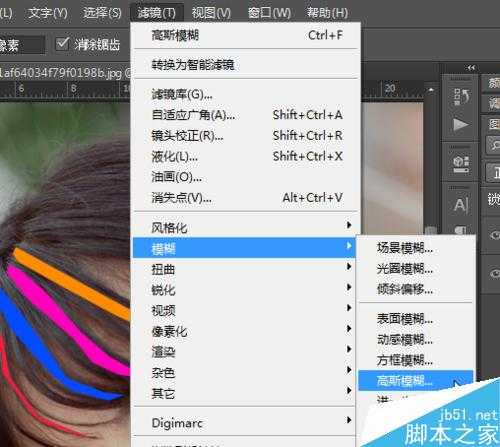The image size is (500, 447).
Task: Click highlighted 高斯模糊... in the blur submenu
Action: pyautogui.click(x=416, y=380)
